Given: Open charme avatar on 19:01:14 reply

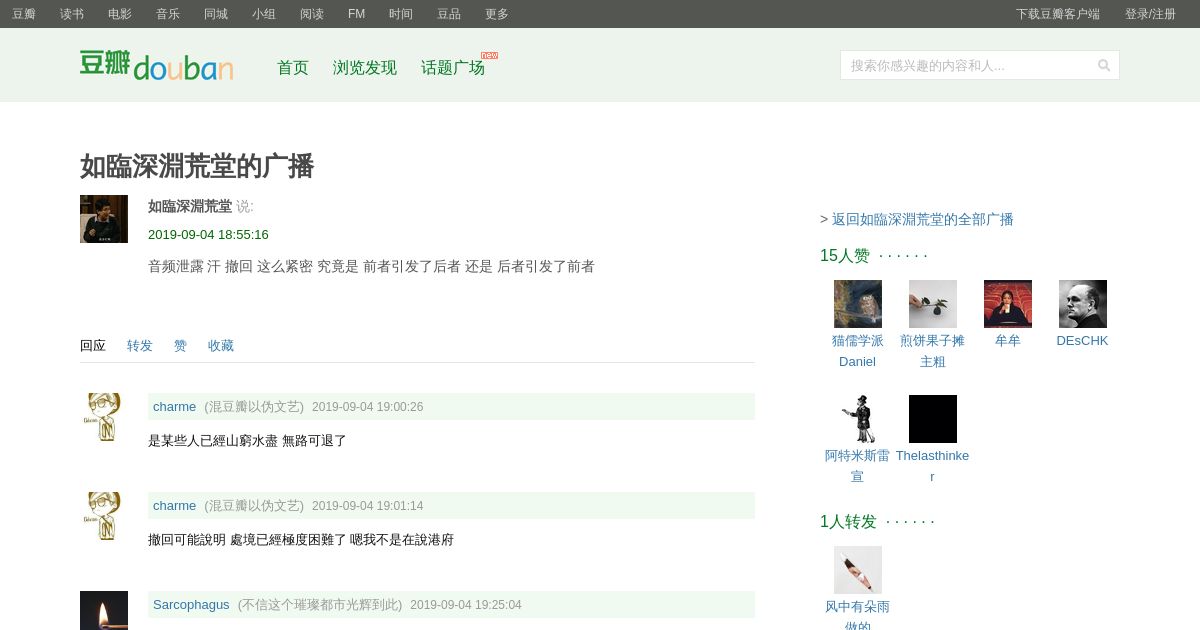Looking at the screenshot, I should (x=104, y=516).
